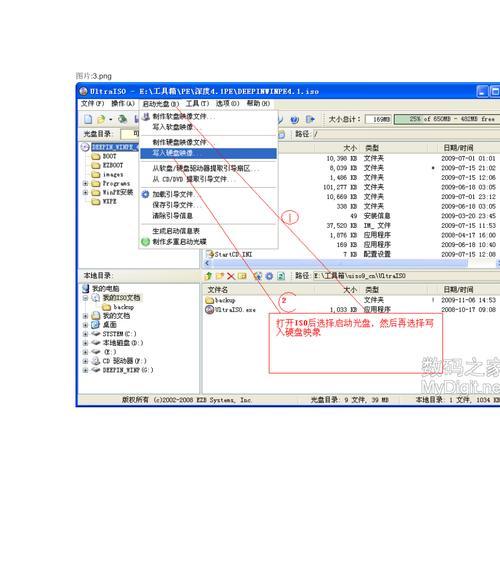Click the My Computer icon (我的电脑)

coord(86,288)
